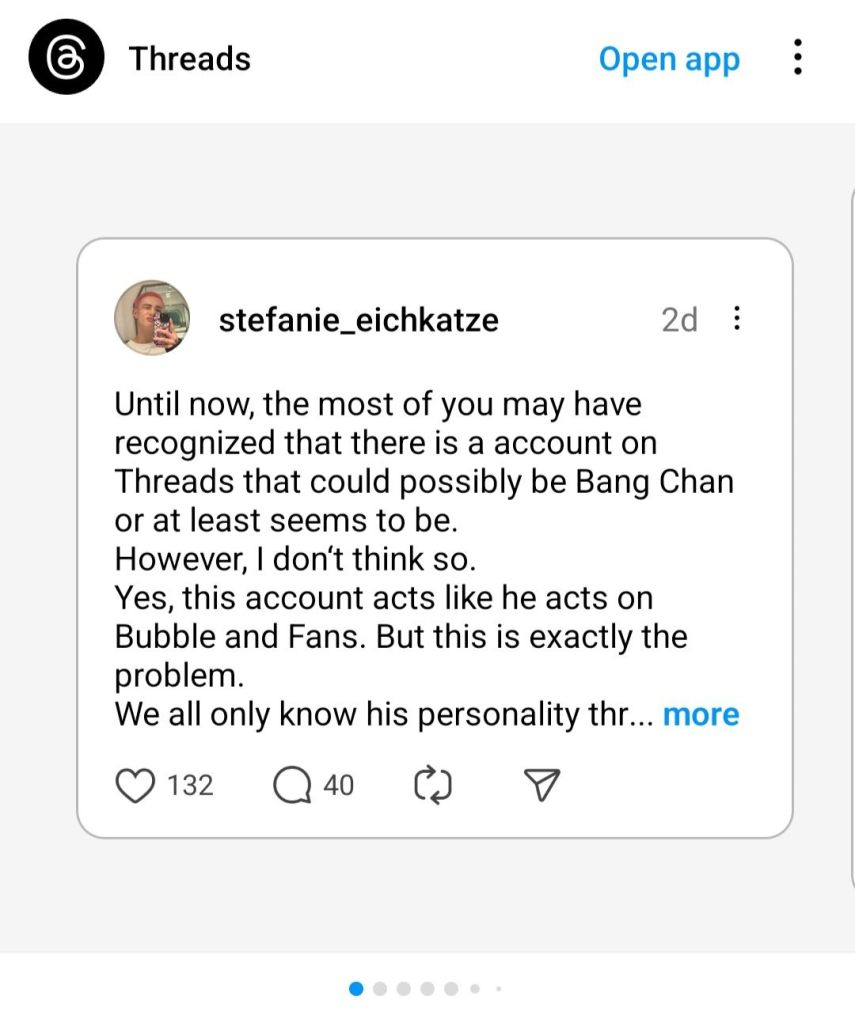Screen dimensions: 855x1023
Task: Open the post's three-dot options menu
Action: click(x=737, y=319)
